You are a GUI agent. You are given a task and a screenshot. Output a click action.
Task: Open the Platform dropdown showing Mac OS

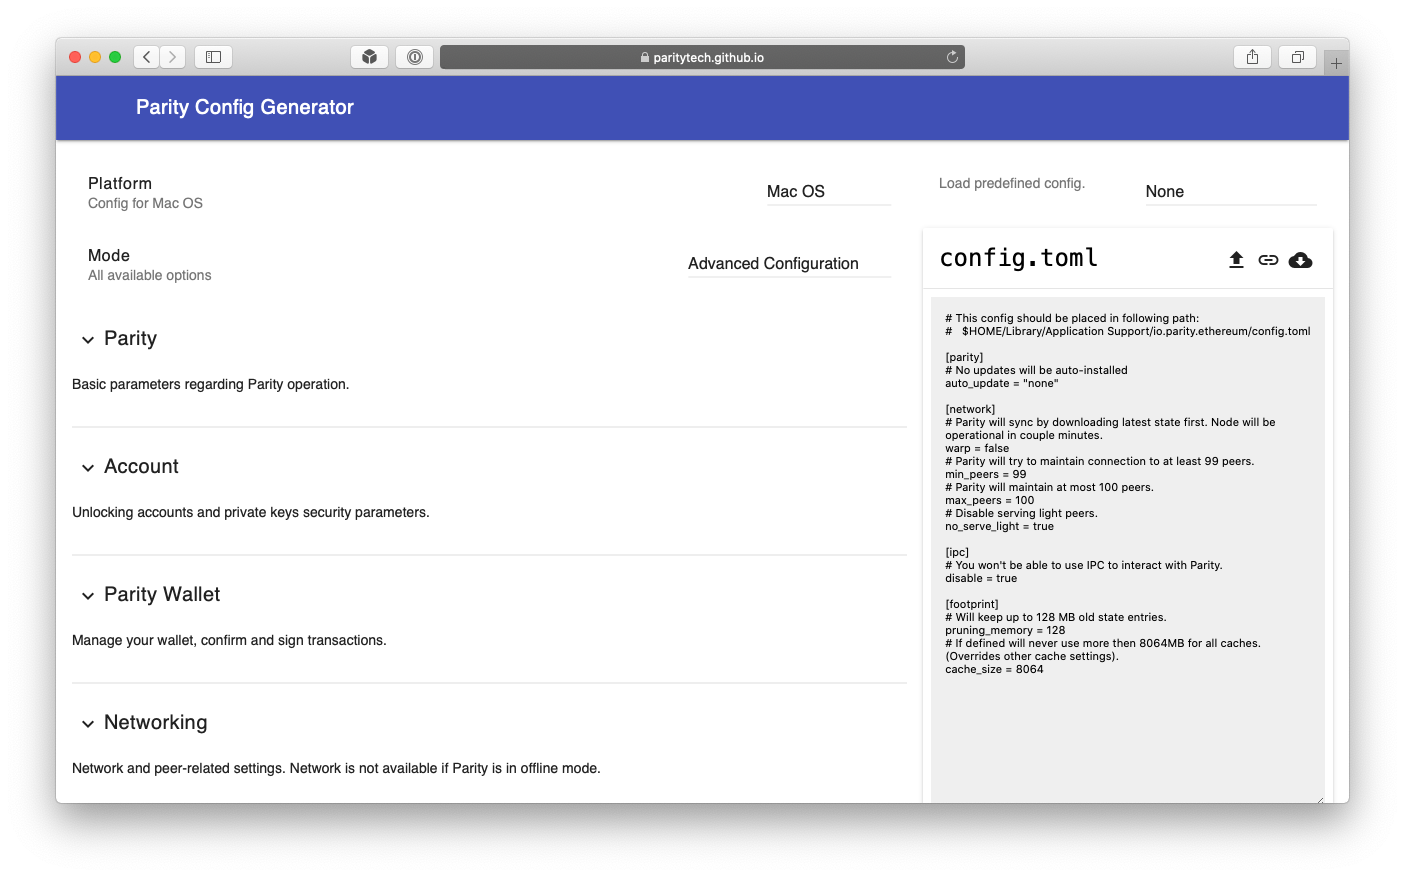(x=828, y=191)
